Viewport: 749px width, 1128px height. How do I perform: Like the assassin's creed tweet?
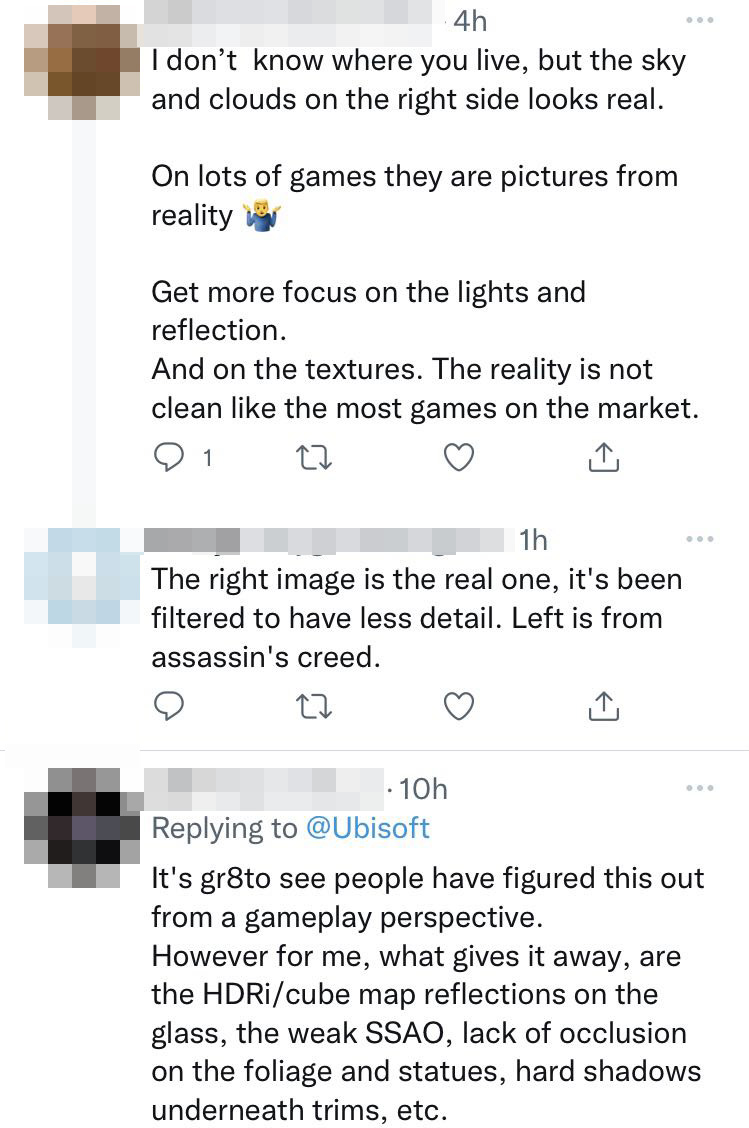458,706
